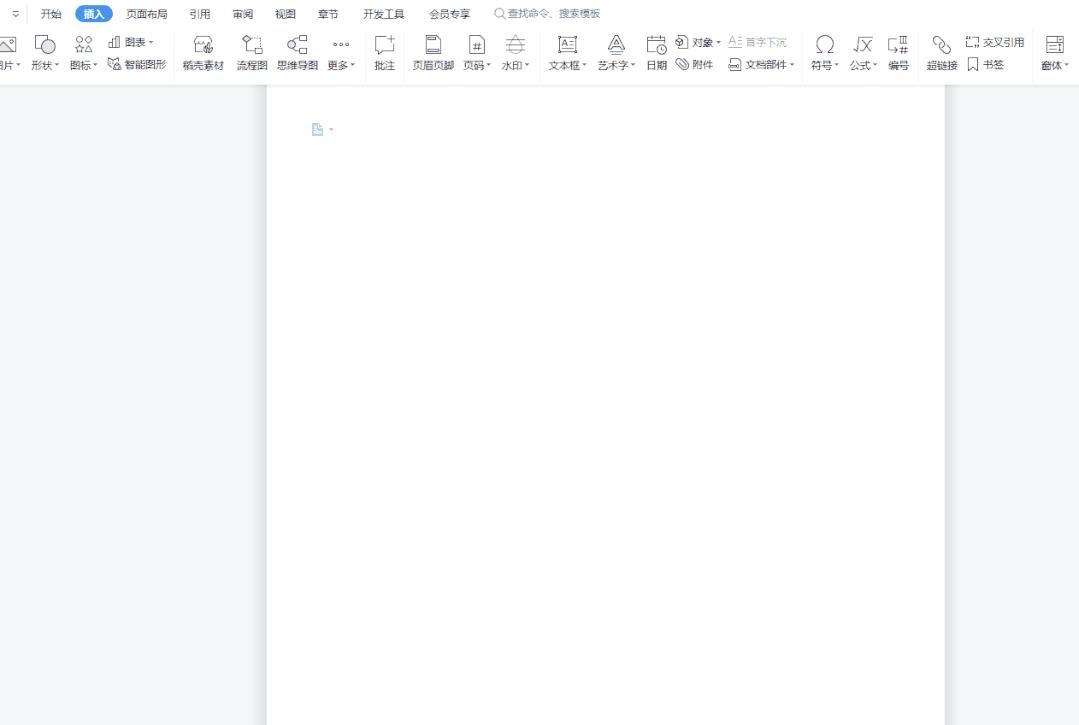Insert a text box (文本框)
This screenshot has width=1079, height=725.
pyautogui.click(x=567, y=53)
